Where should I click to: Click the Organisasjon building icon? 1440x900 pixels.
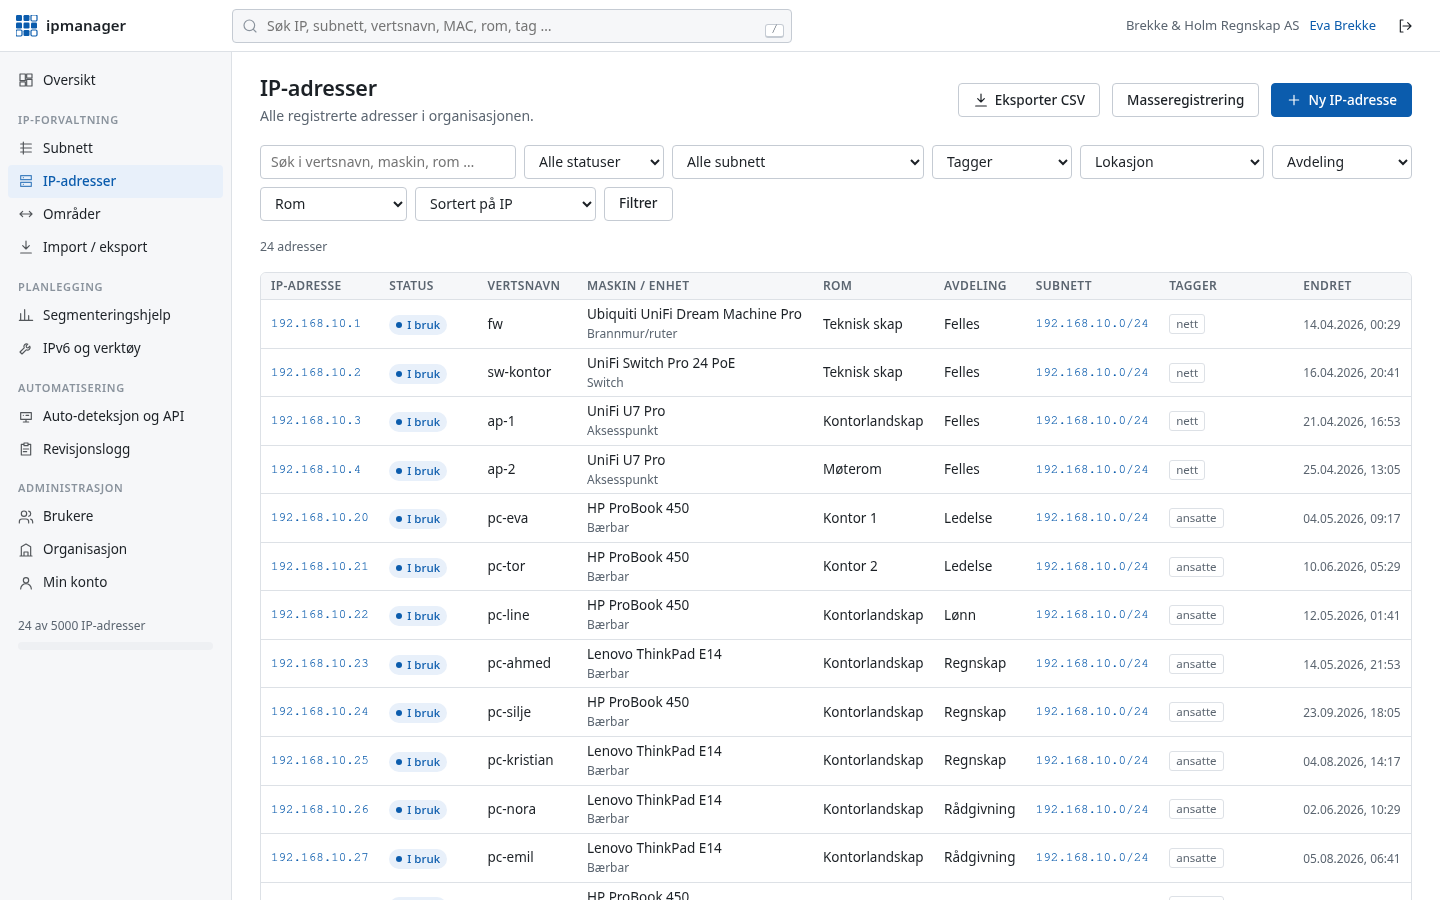click(26, 549)
